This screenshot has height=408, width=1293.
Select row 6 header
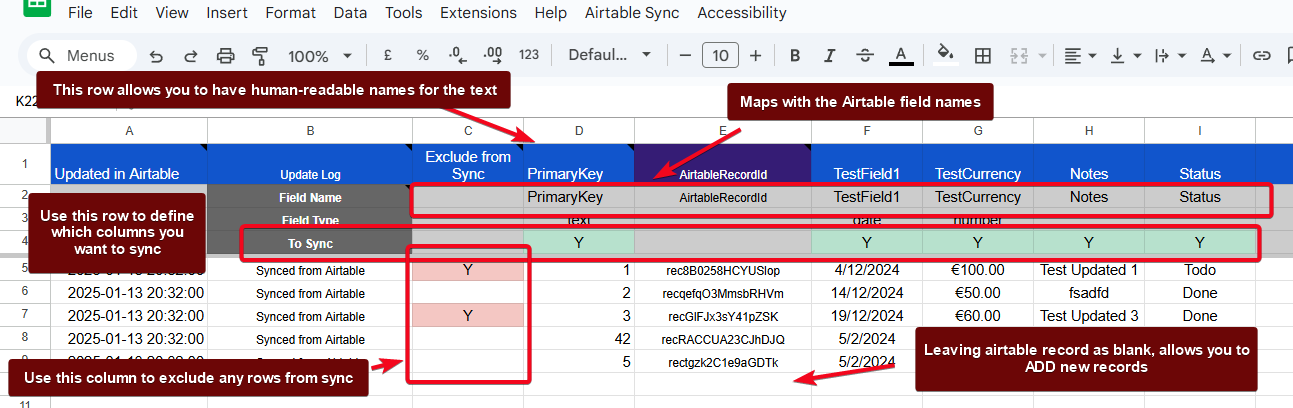point(25,293)
